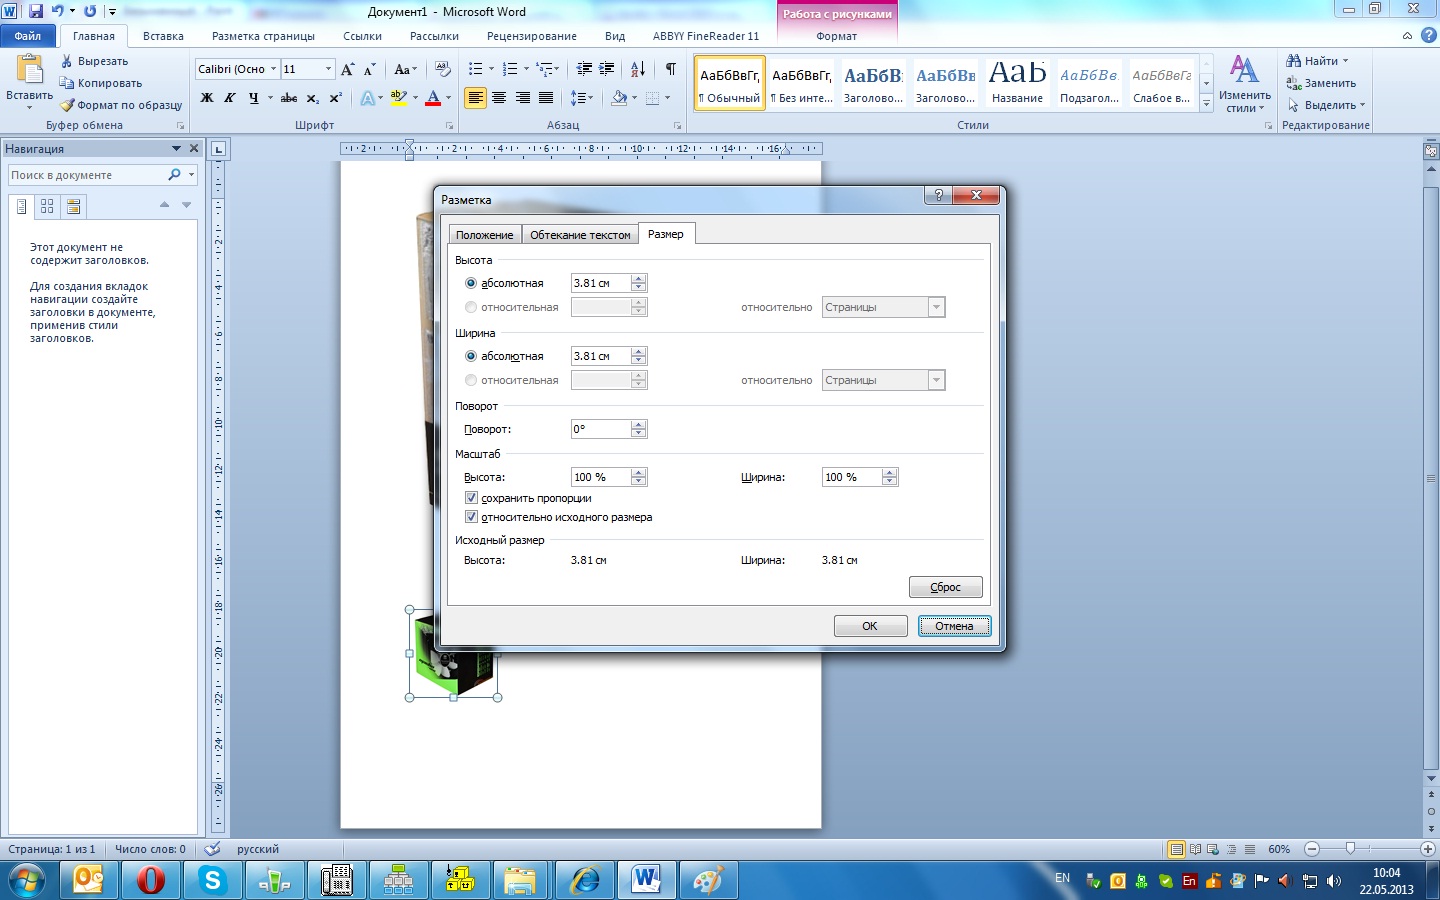Confirm the dialog with OK
Viewport: 1440px width, 900px height.
(870, 626)
